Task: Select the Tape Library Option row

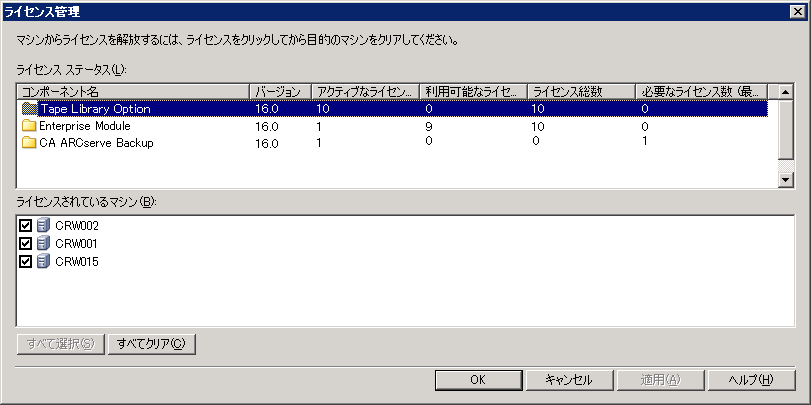Action: click(x=393, y=109)
